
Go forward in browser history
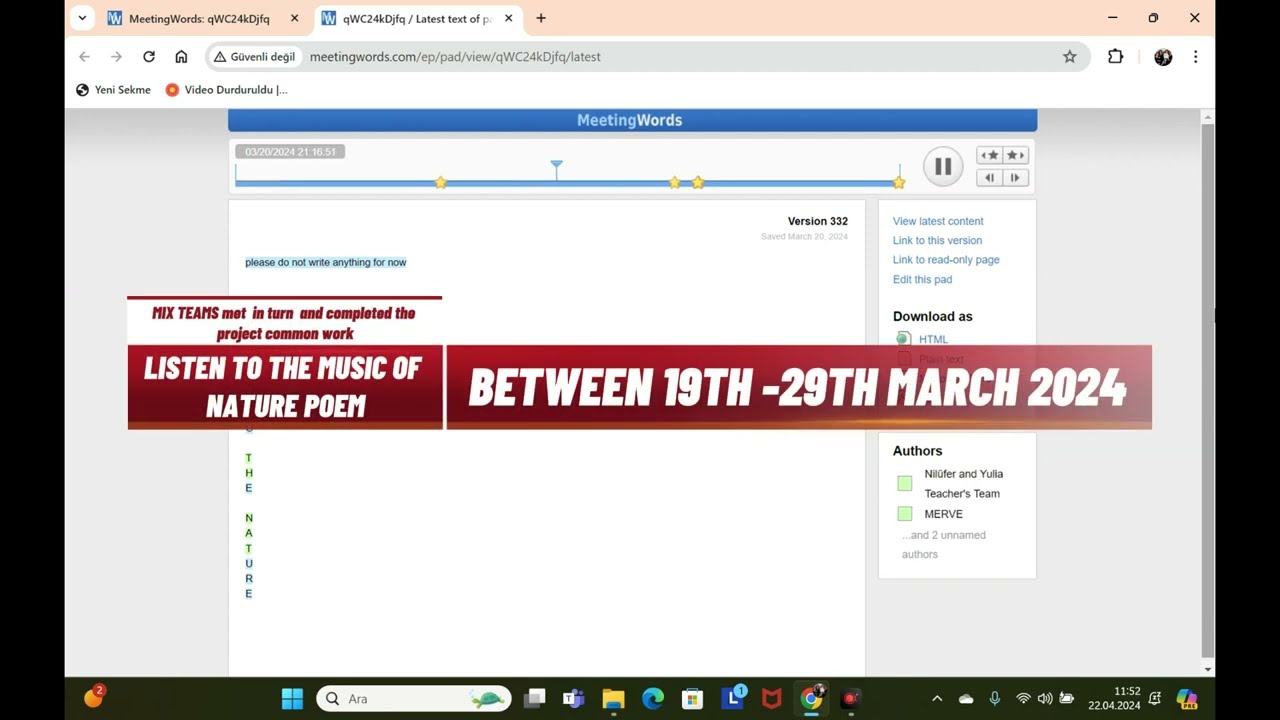pos(116,57)
